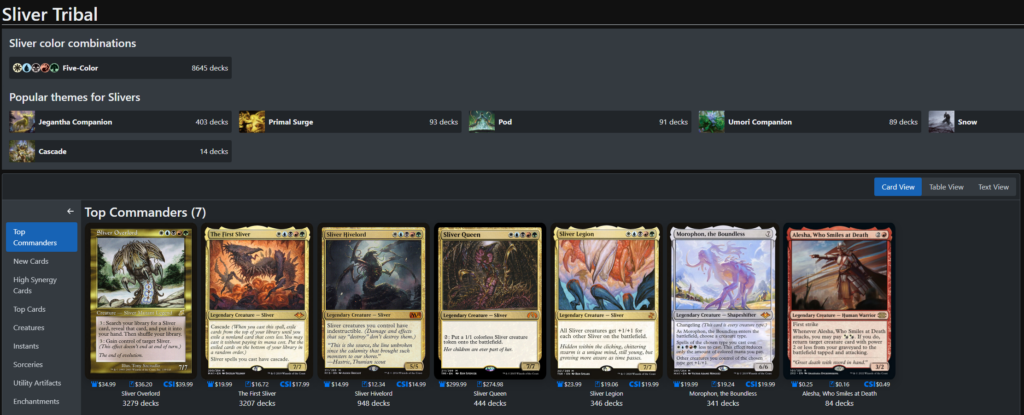Click the Primal Surge theme icon
This screenshot has width=1024, height=415.
[251, 122]
